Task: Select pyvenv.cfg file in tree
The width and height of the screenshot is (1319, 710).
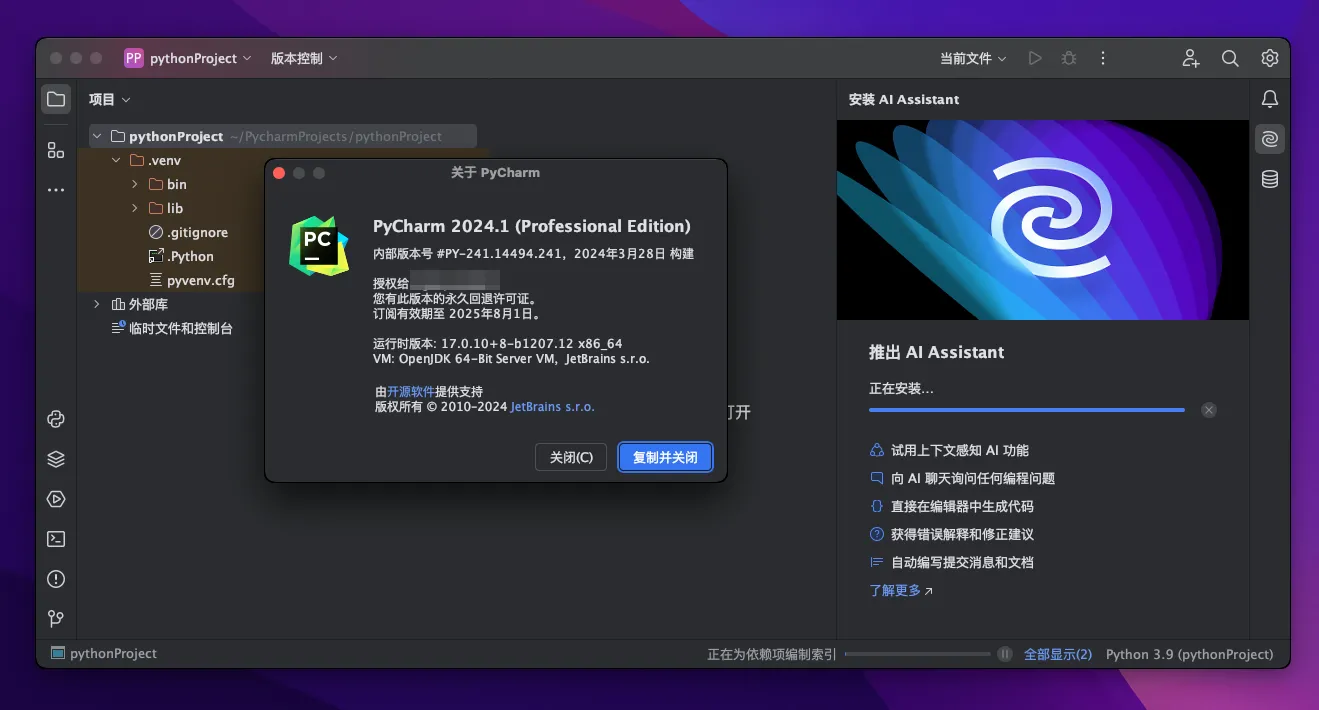Action: click(200, 280)
